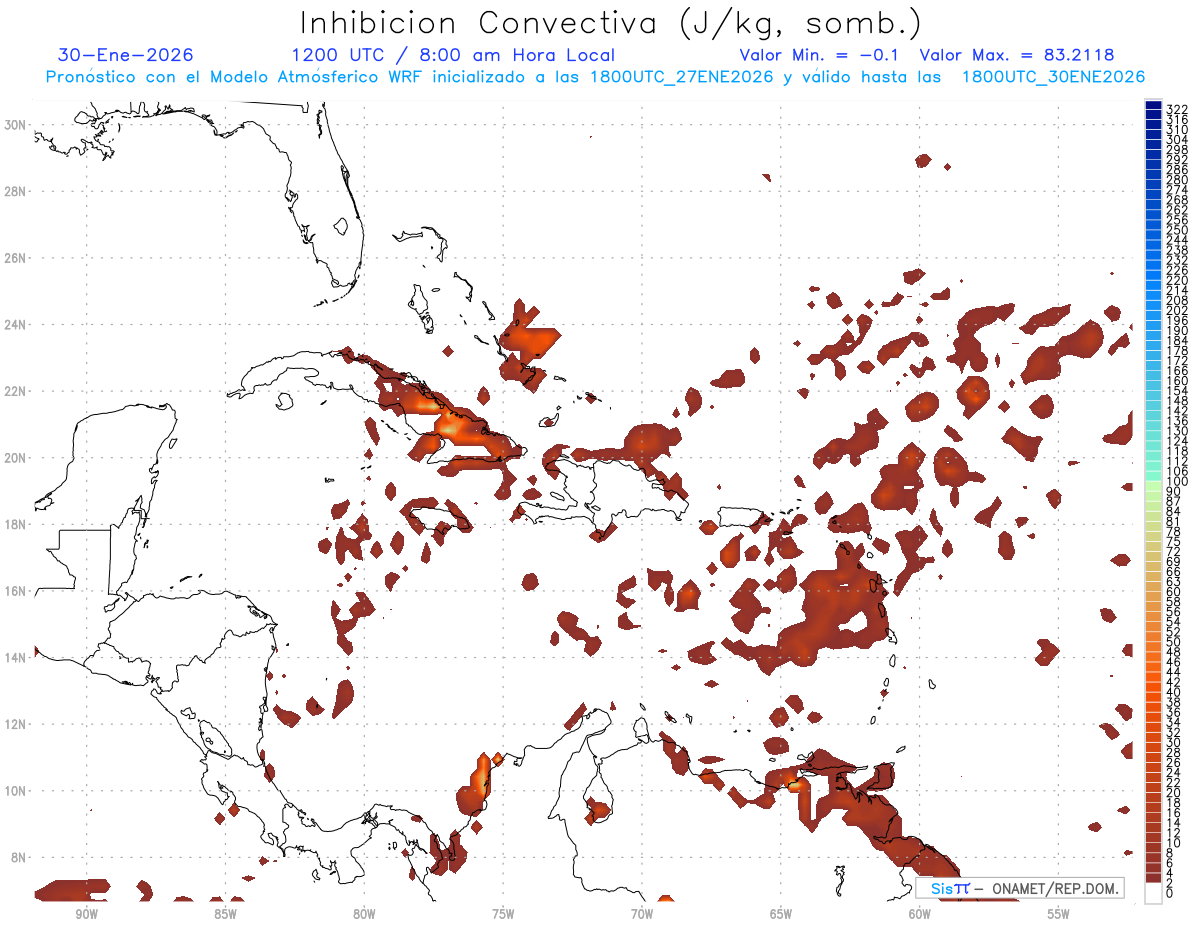
Task: Click the '322' color scale label
Action: pyautogui.click(x=1177, y=109)
